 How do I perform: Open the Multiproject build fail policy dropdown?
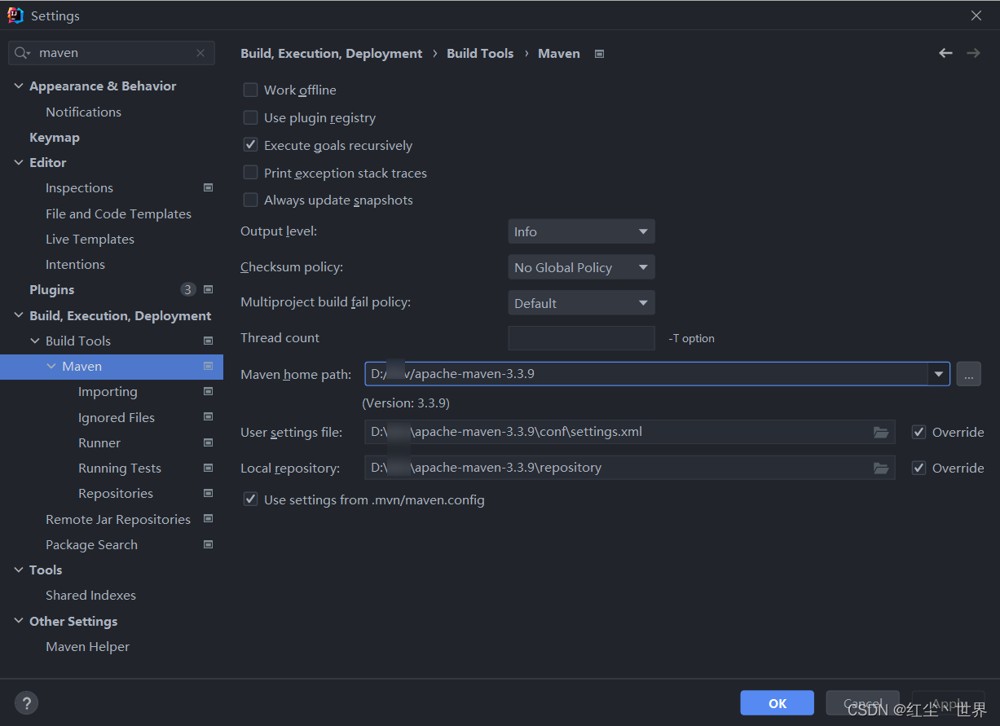[x=581, y=303]
